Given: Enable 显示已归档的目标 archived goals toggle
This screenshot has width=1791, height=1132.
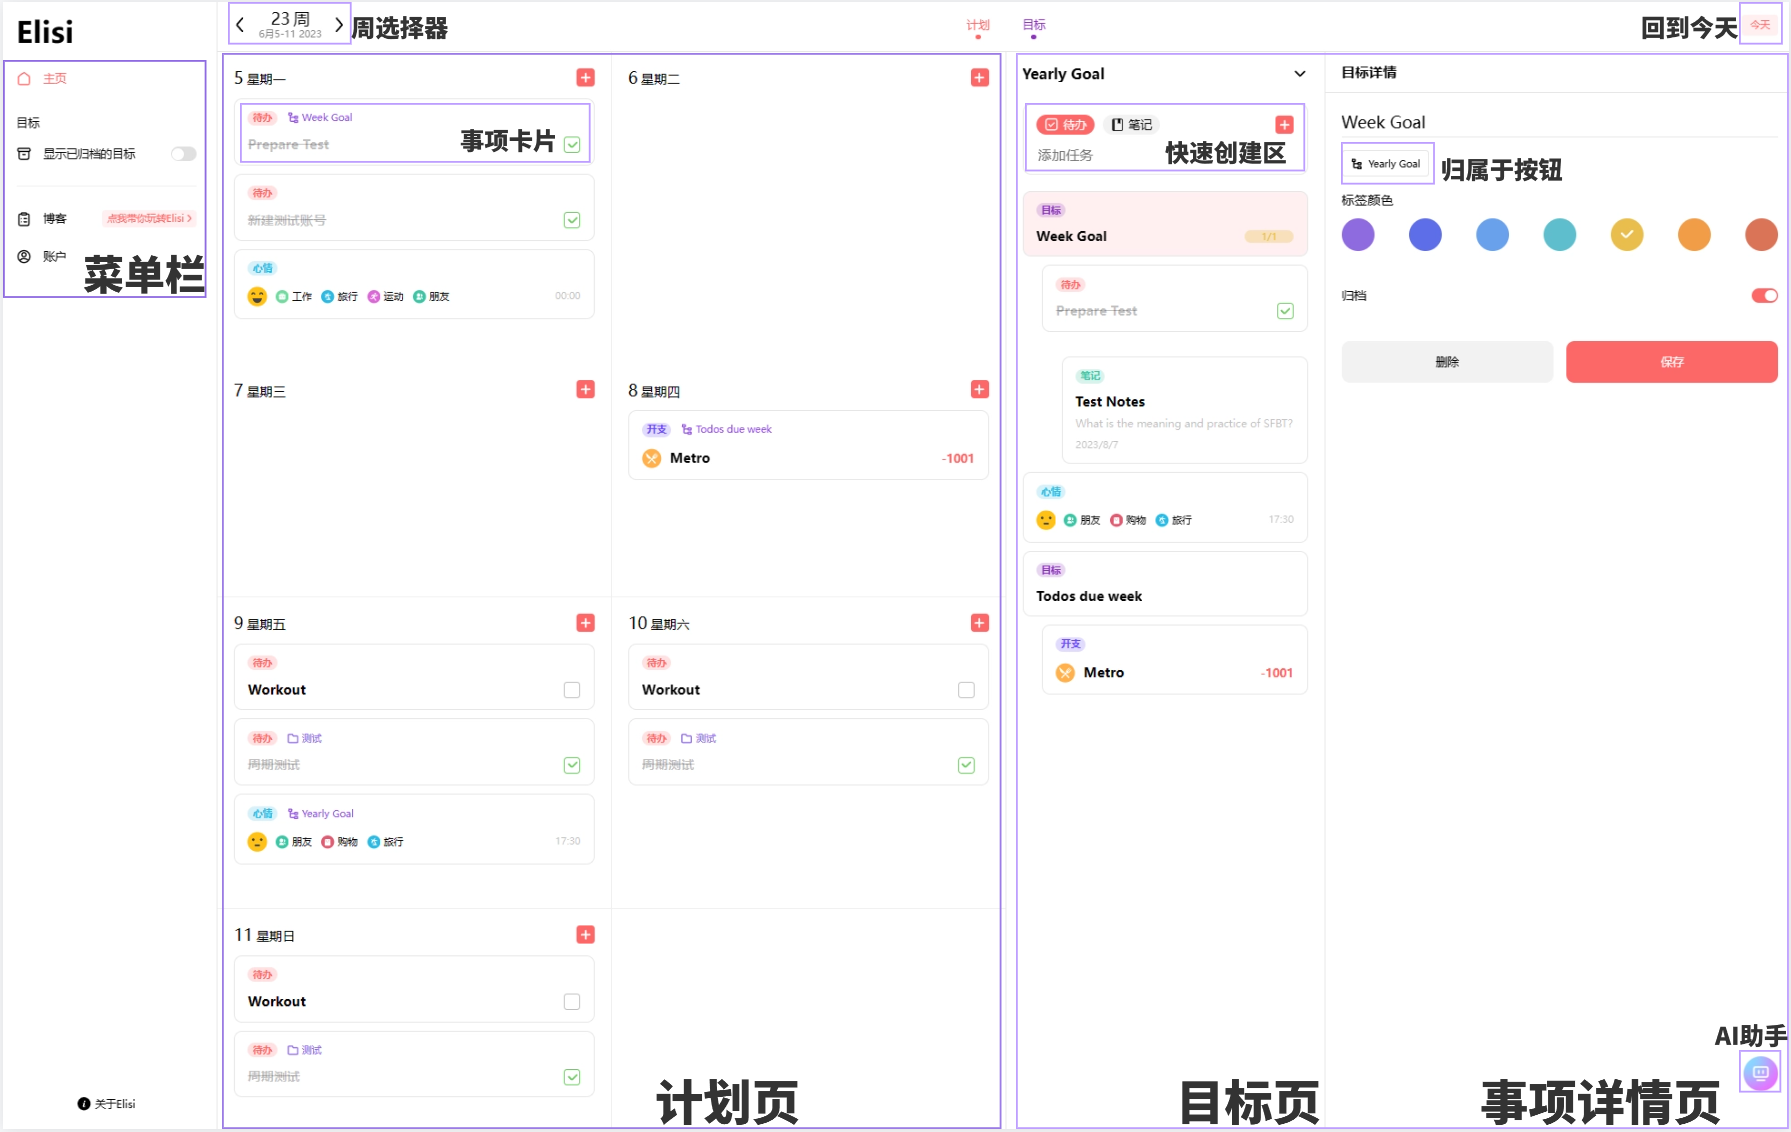Looking at the screenshot, I should [x=183, y=153].
